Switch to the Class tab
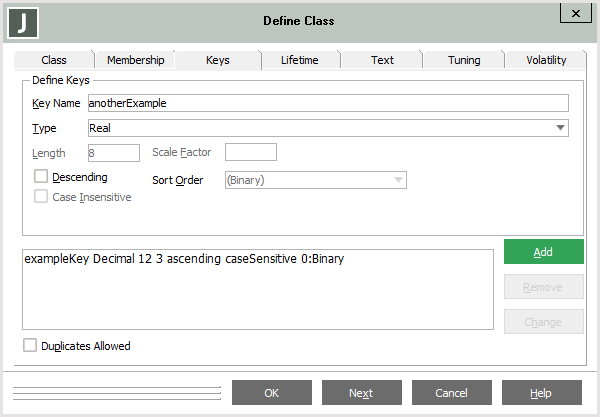This screenshot has height=417, width=600. (54, 60)
